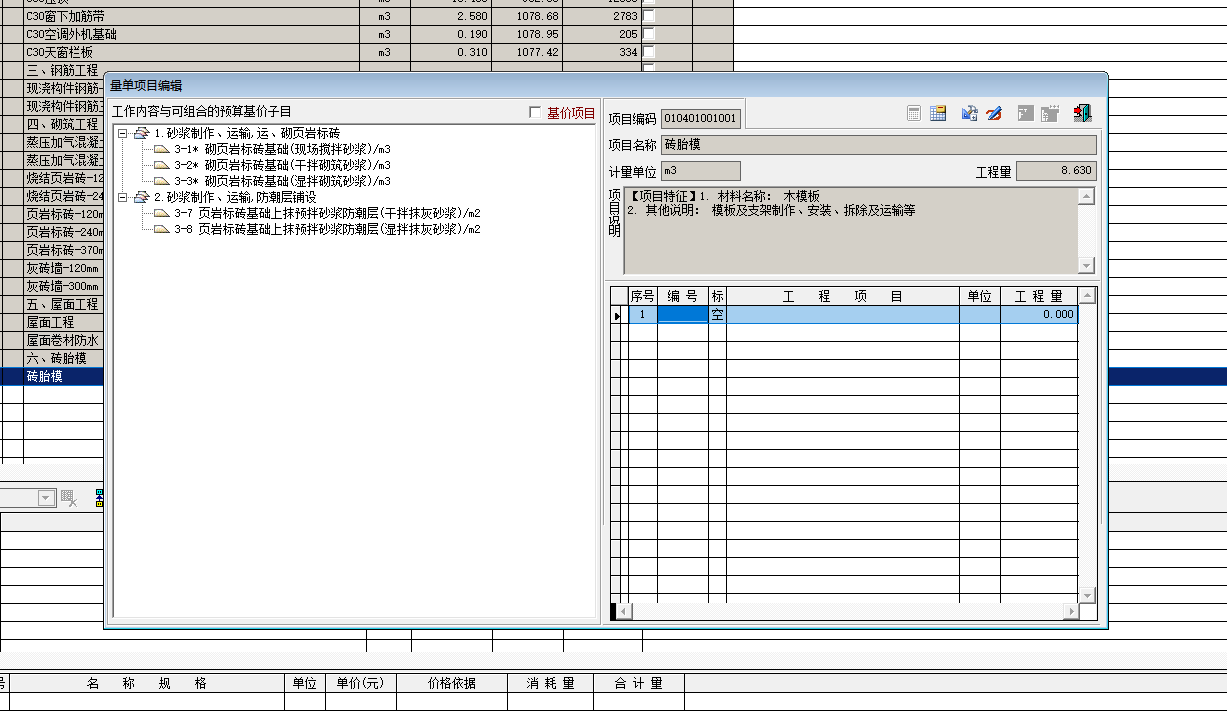The height and width of the screenshot is (711, 1227).
Task: Click 名称规格 column header in bottom table
Action: click(147, 683)
